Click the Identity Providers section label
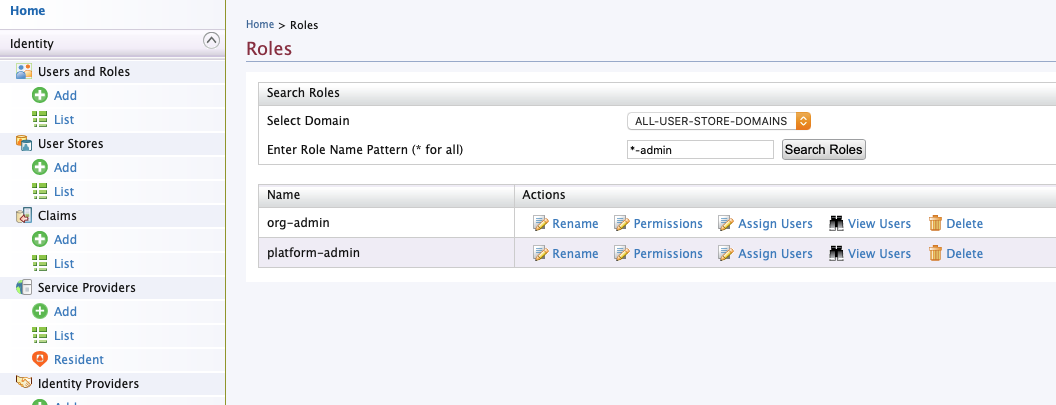 [x=88, y=383]
